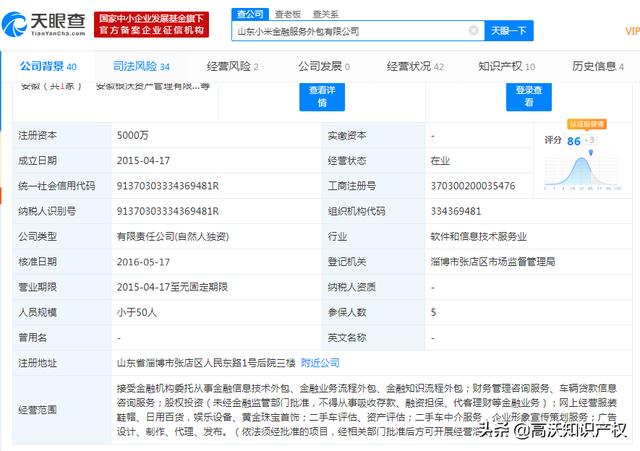Click the business status value 在业
This screenshot has width=640, height=451.
pos(440,161)
